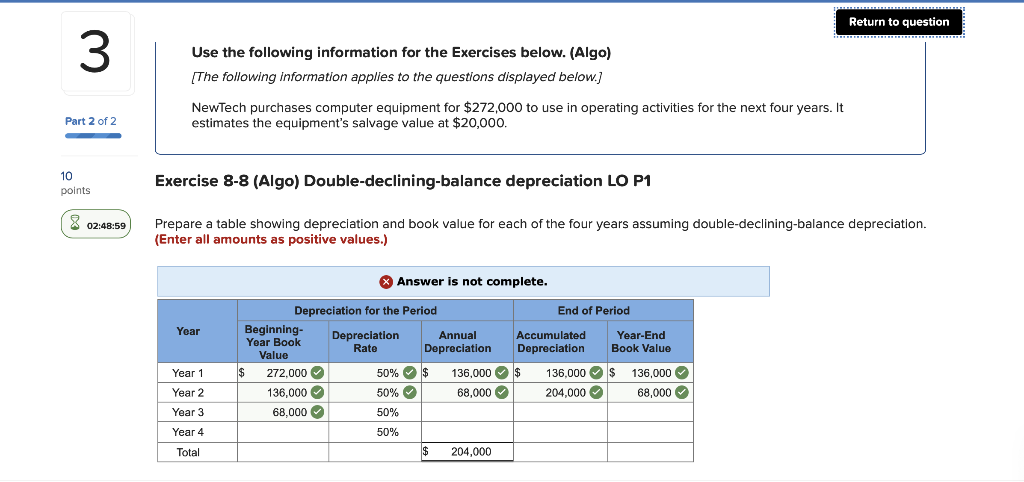The width and height of the screenshot is (1024, 482).
Task: Click the Year 2 beginning book value 136,000 field
Action: pos(283,393)
